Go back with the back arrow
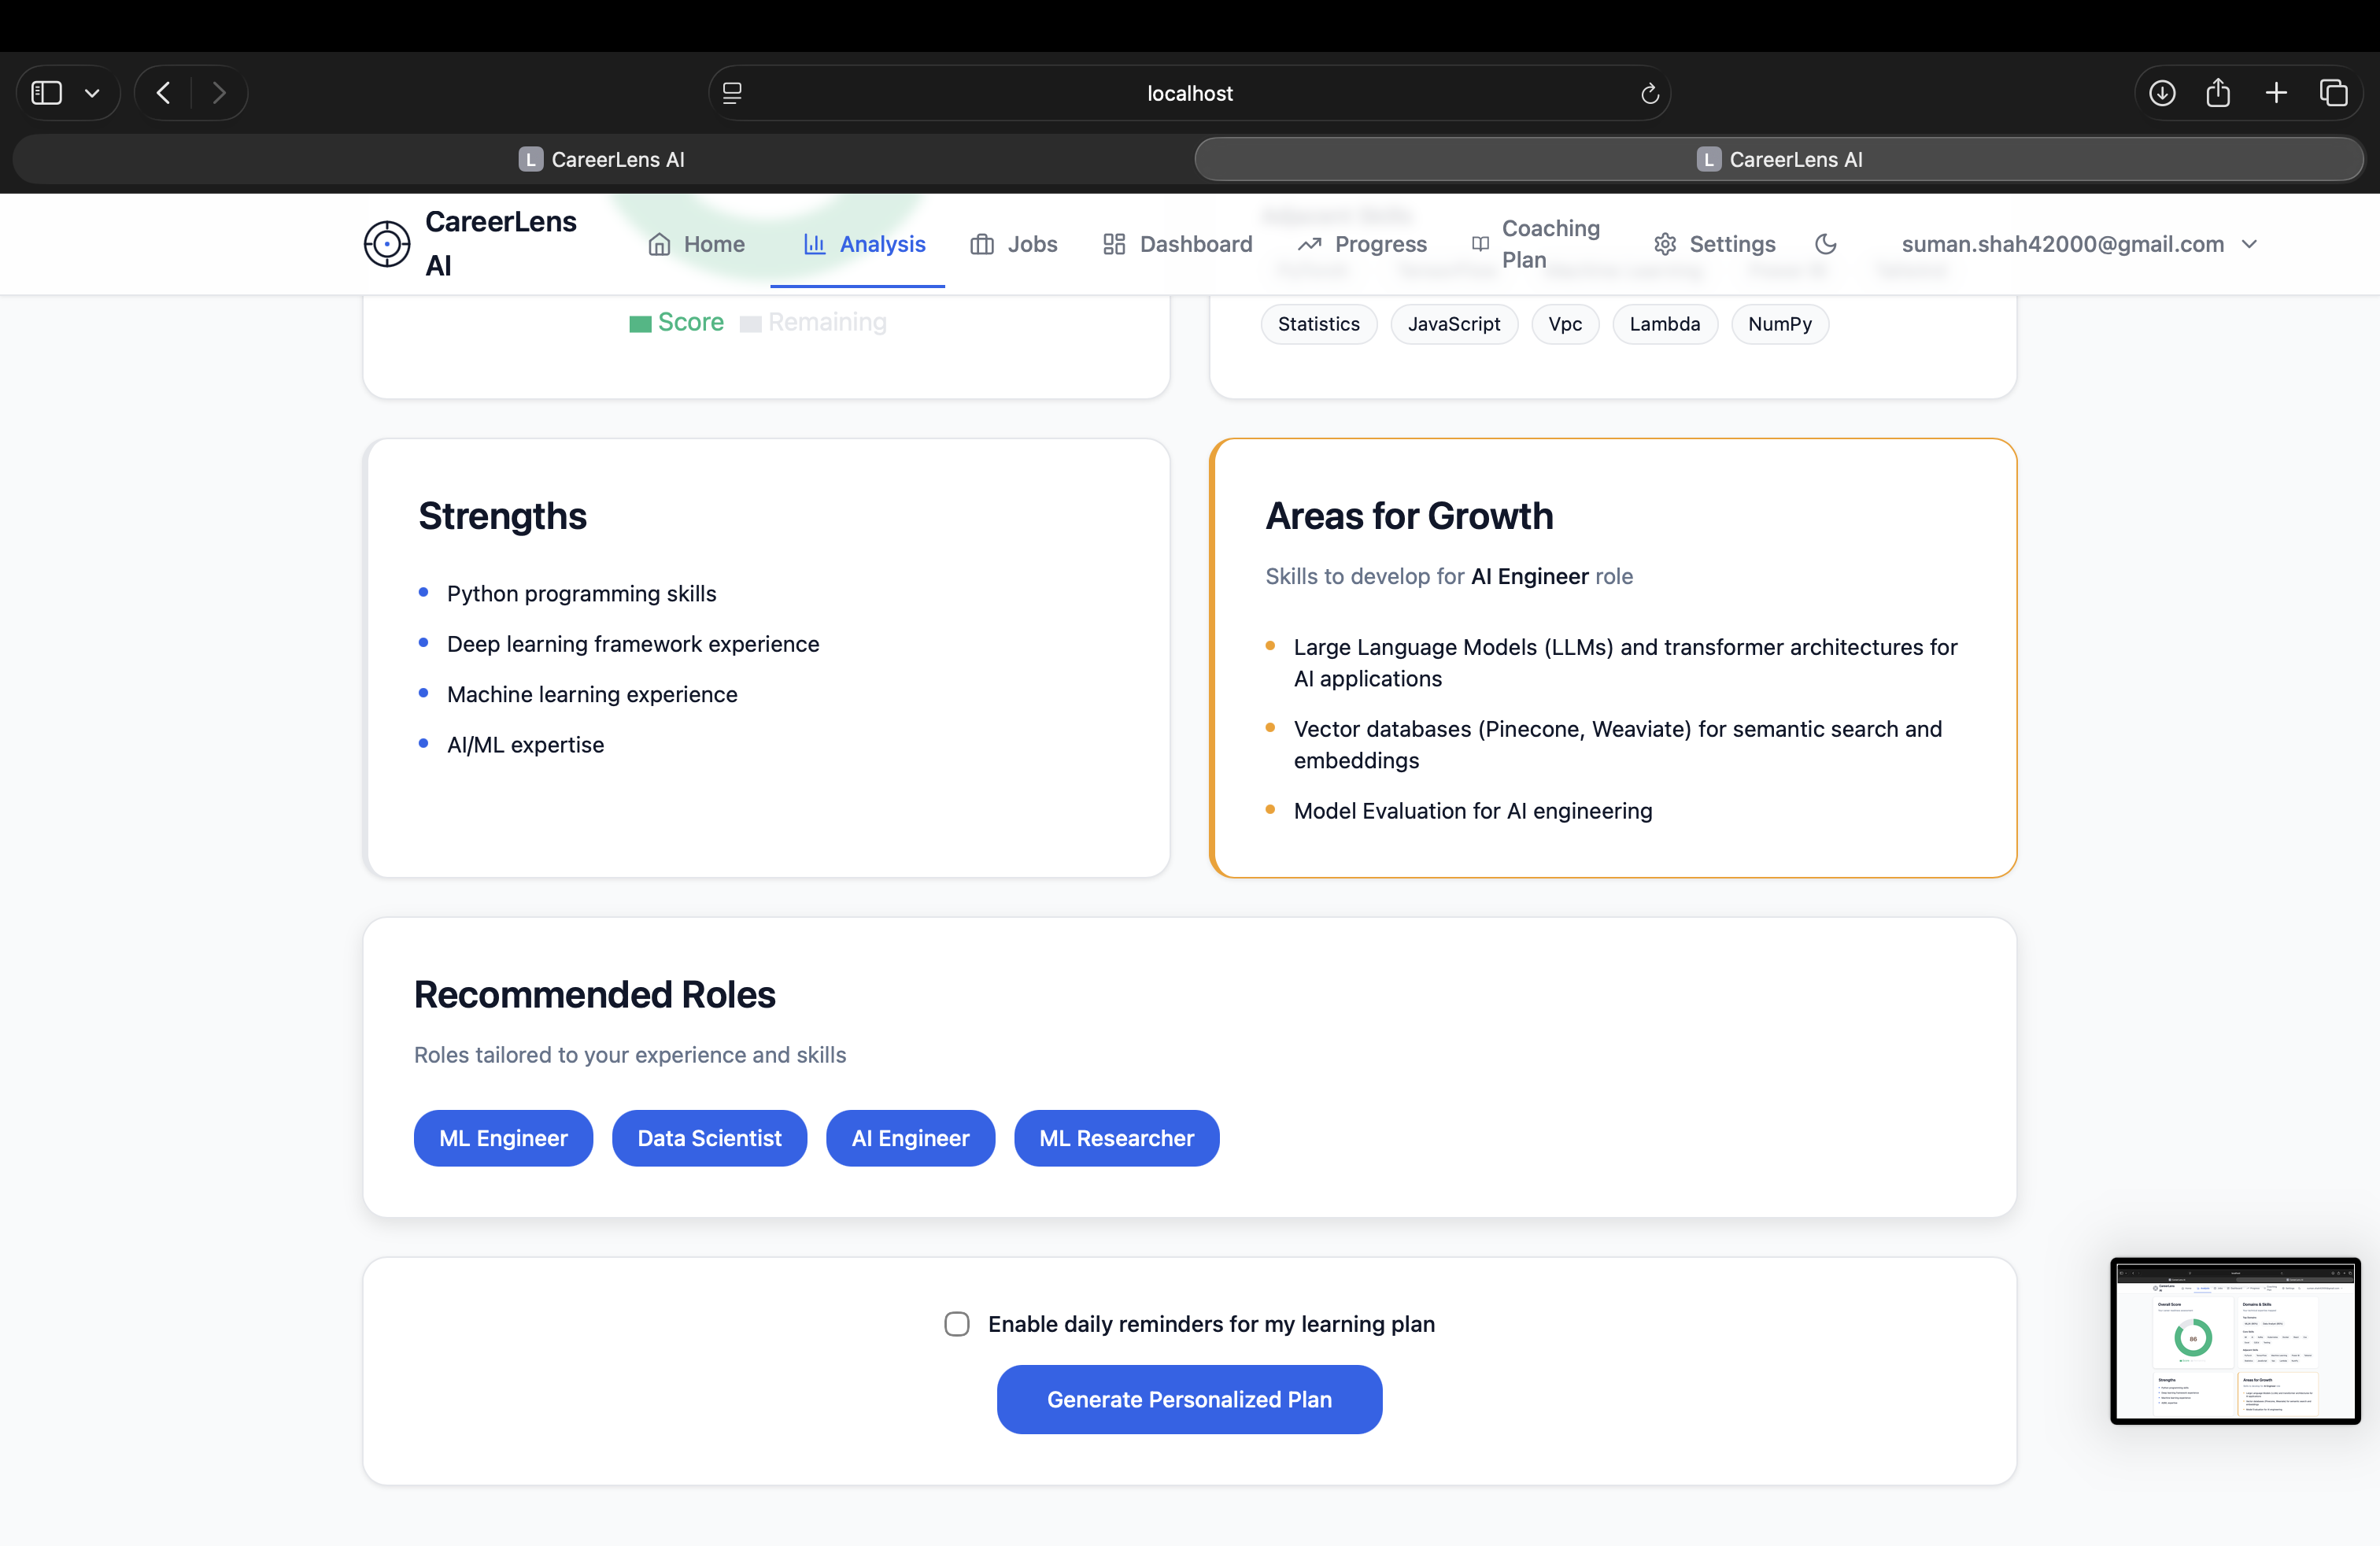 pos(164,93)
